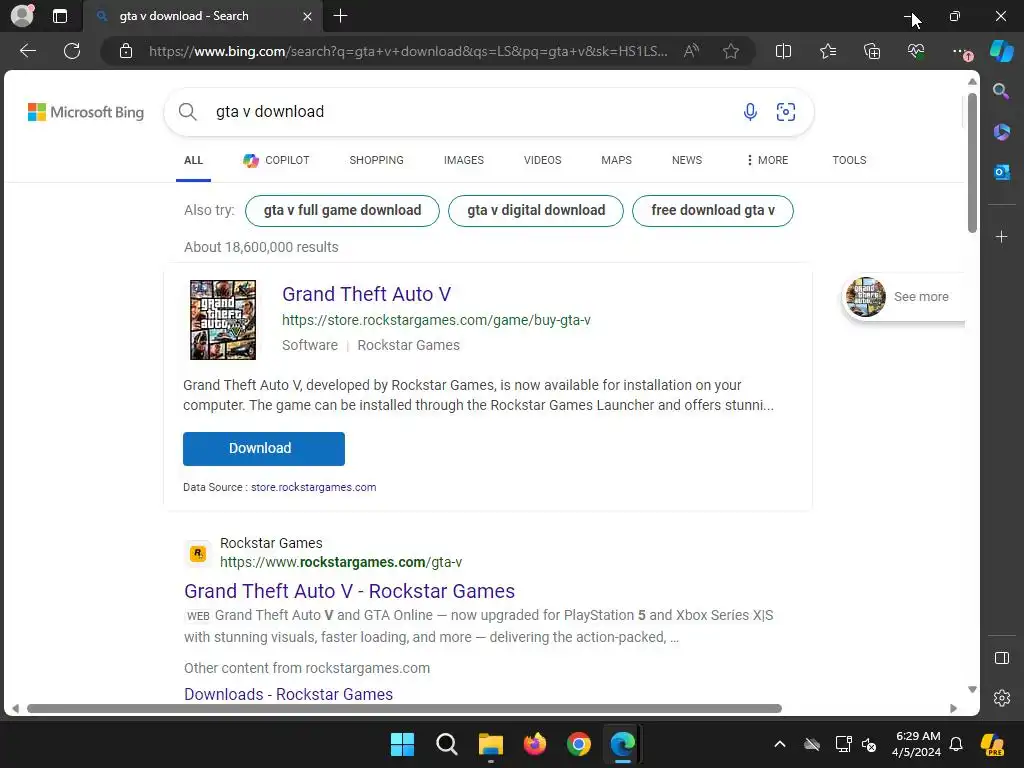
Task: Click magnifier icon in search box
Action: click(x=187, y=112)
